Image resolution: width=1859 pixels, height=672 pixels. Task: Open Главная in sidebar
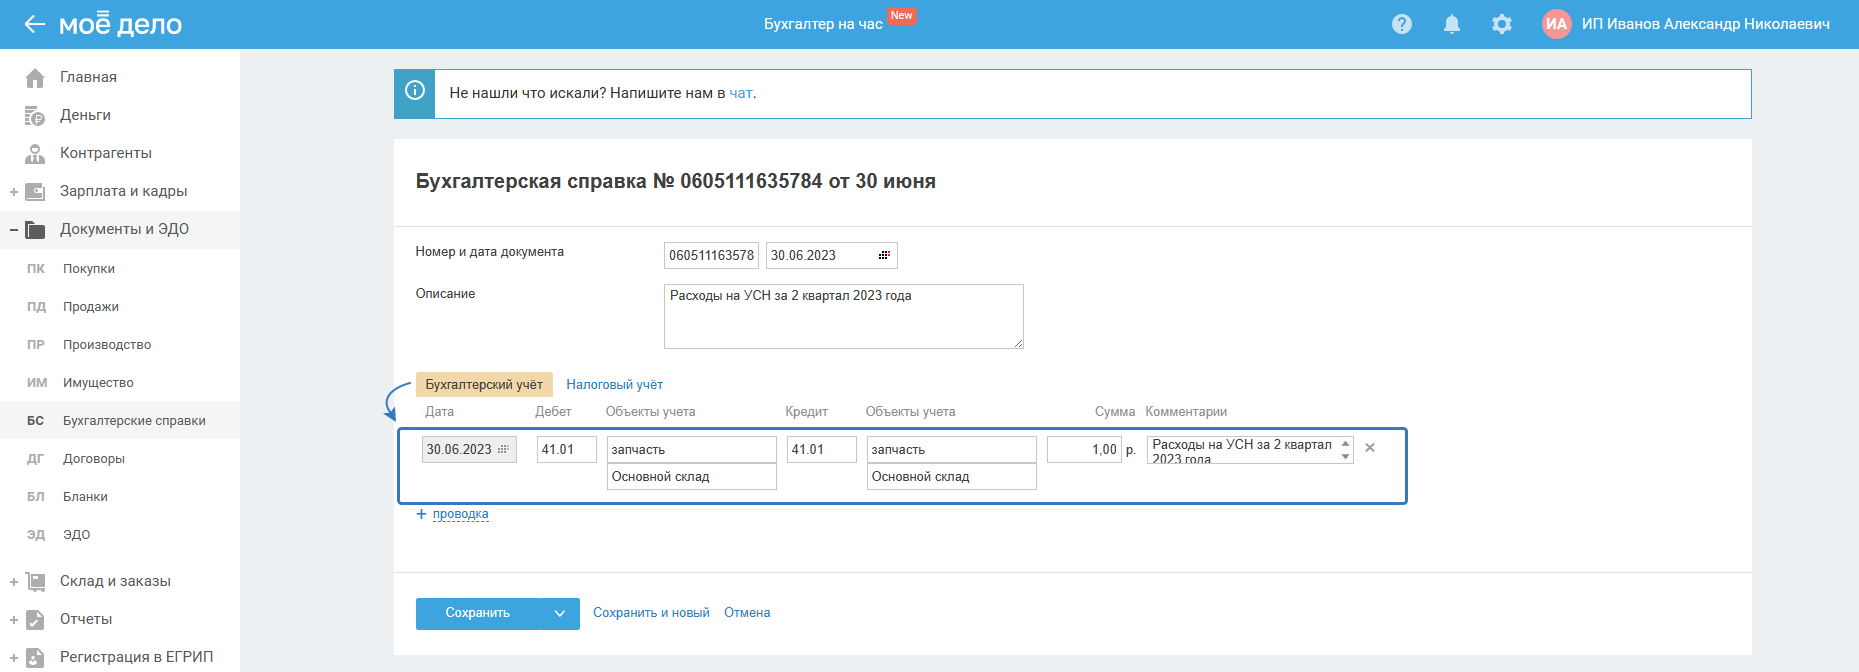[x=88, y=77]
